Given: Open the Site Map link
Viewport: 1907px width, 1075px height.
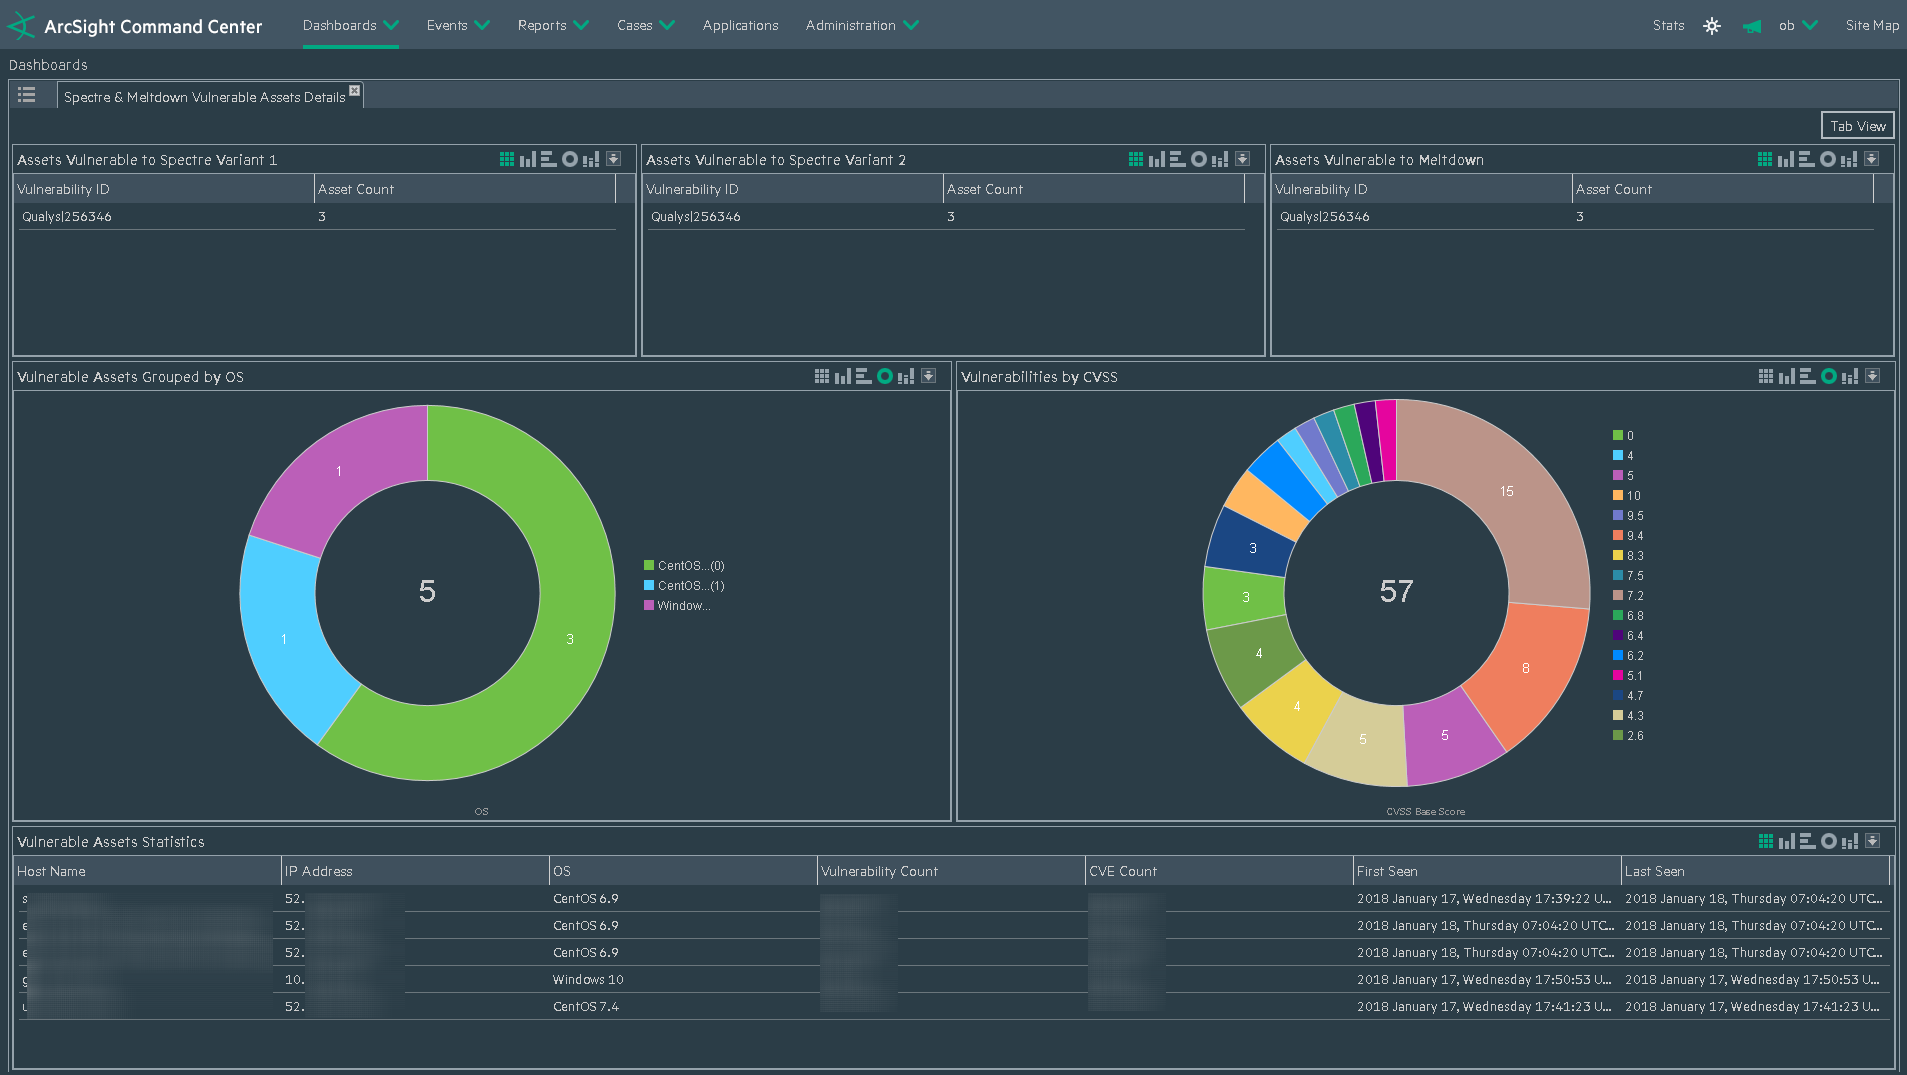Looking at the screenshot, I should click(1871, 25).
